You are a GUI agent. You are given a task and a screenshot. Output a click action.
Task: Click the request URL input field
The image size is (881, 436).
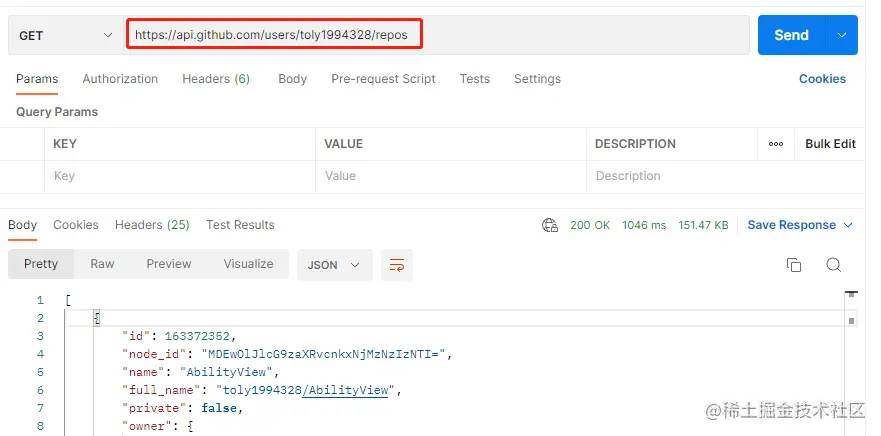pyautogui.click(x=437, y=35)
